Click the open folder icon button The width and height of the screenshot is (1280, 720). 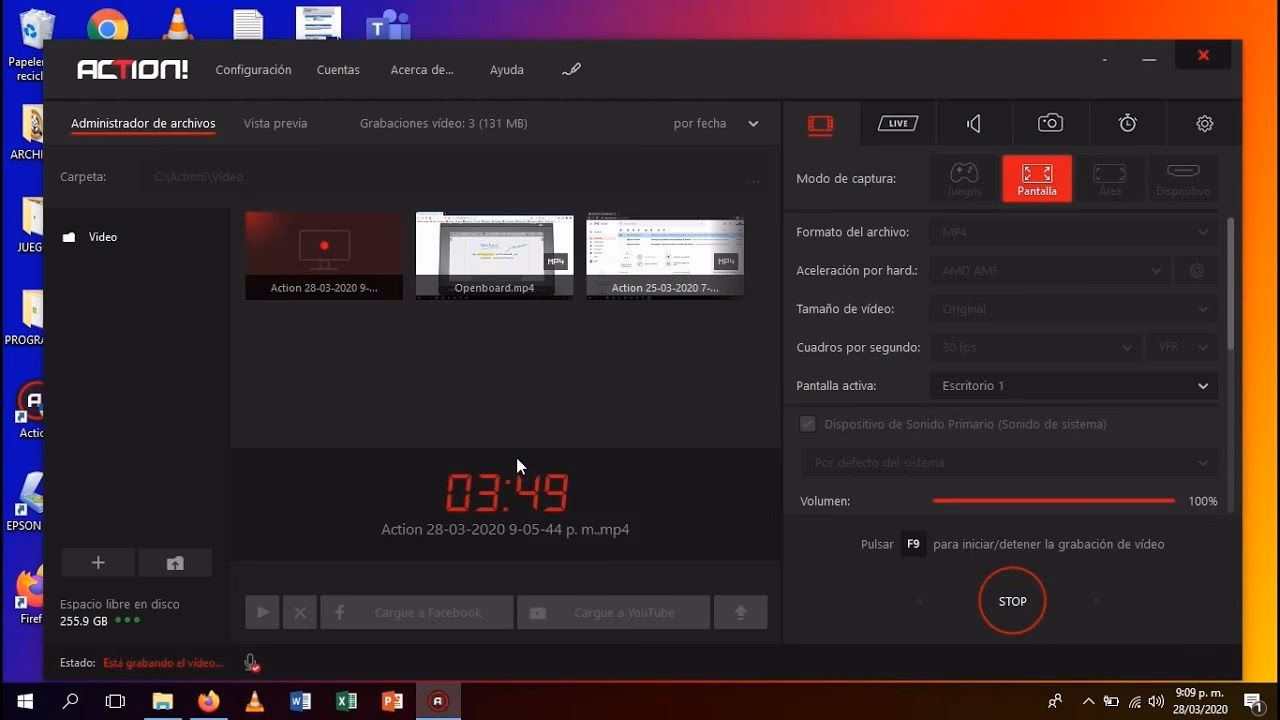tap(175, 563)
